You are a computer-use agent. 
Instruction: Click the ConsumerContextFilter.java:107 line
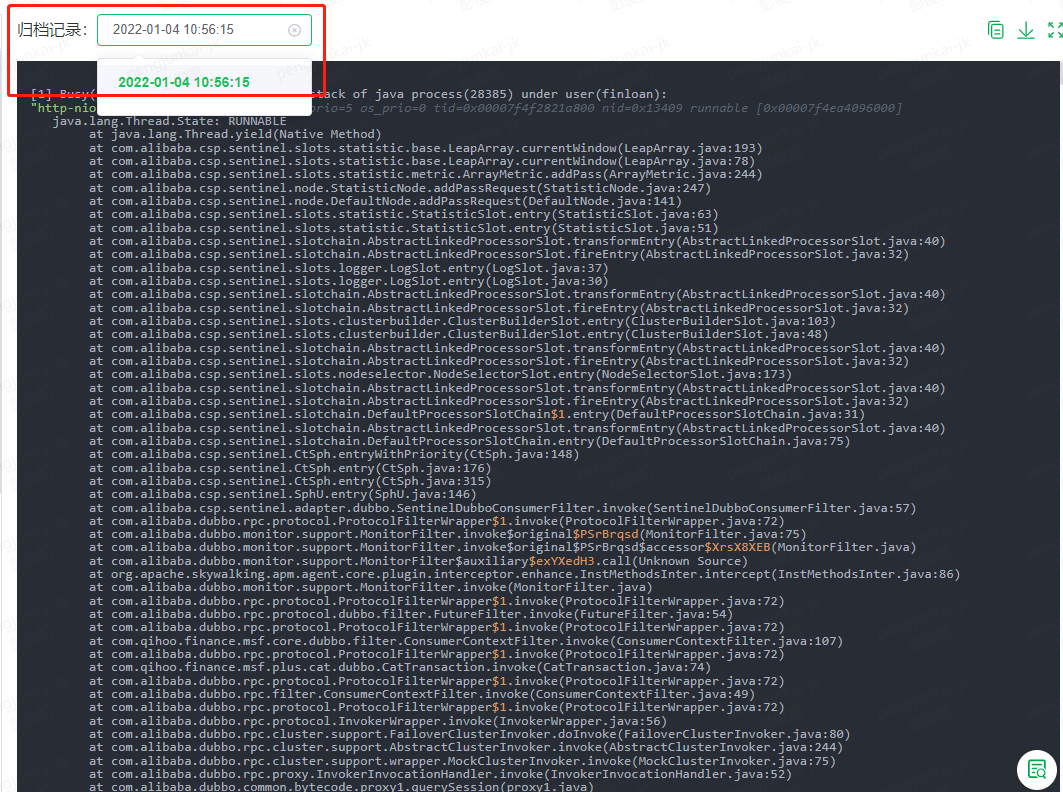coord(466,641)
